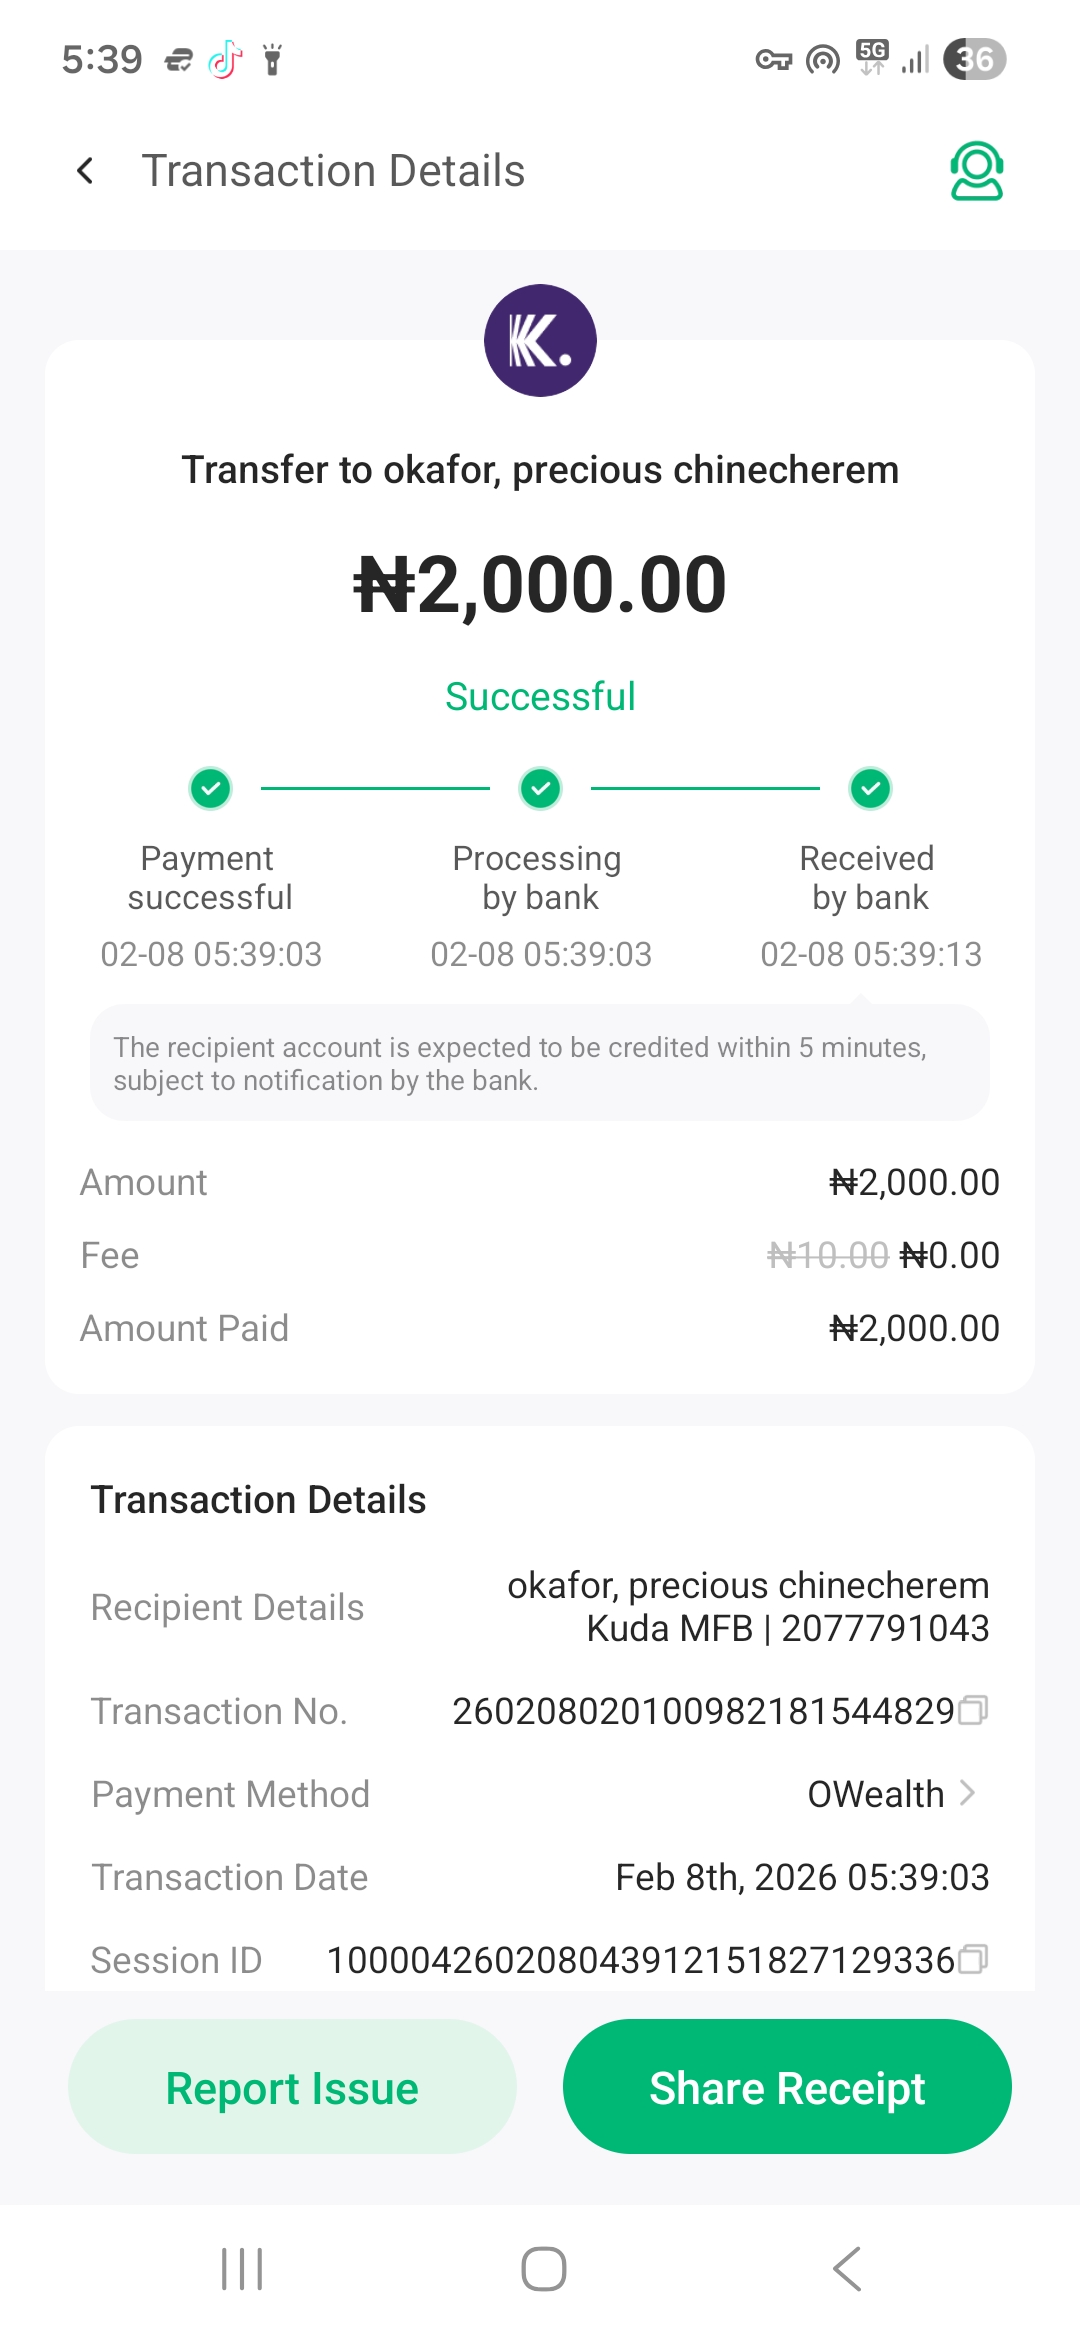The image size is (1080, 2340).
Task: Tap Android home navigation button
Action: 543,2268
